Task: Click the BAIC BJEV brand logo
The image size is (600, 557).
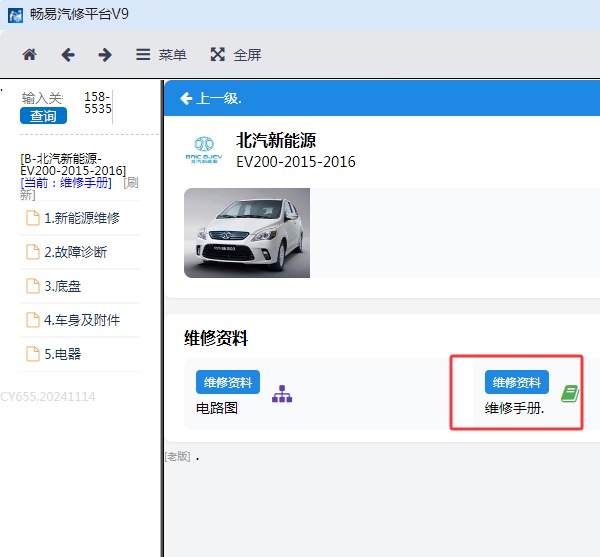Action: point(204,150)
